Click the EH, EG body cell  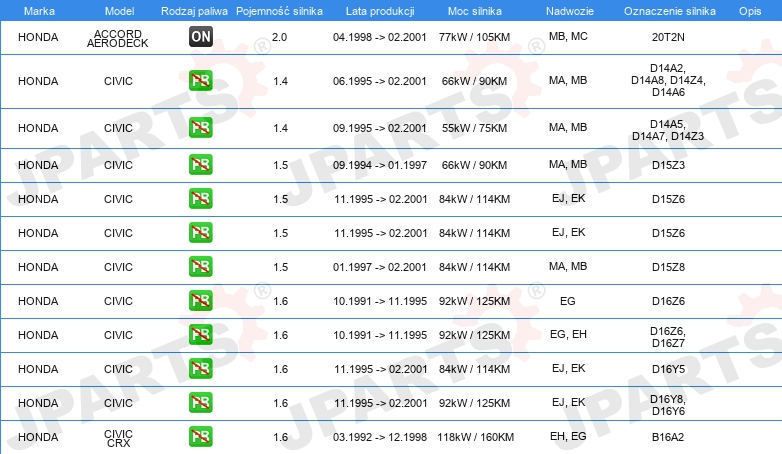[x=568, y=436]
